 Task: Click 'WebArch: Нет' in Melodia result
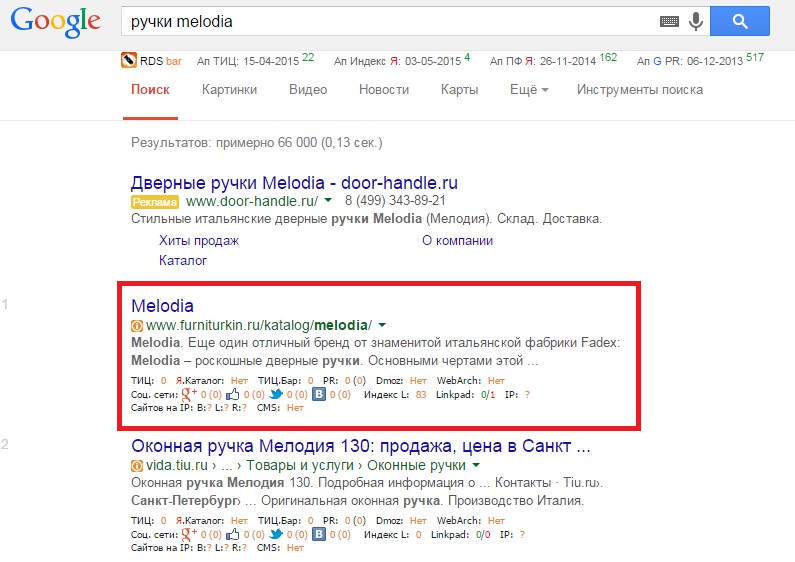pyautogui.click(x=471, y=380)
